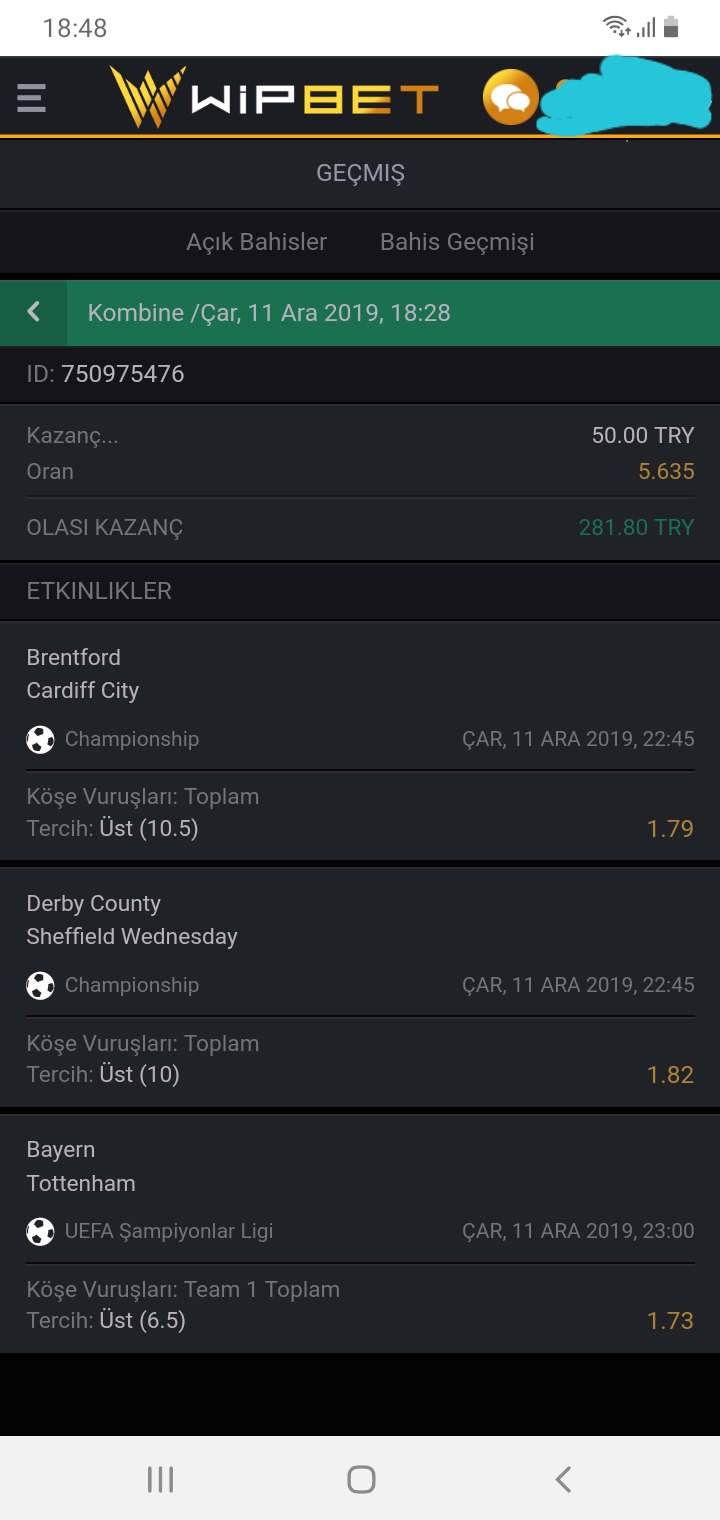Open Derby County vs Sheffield Wednesday event

pyautogui.click(x=360, y=986)
